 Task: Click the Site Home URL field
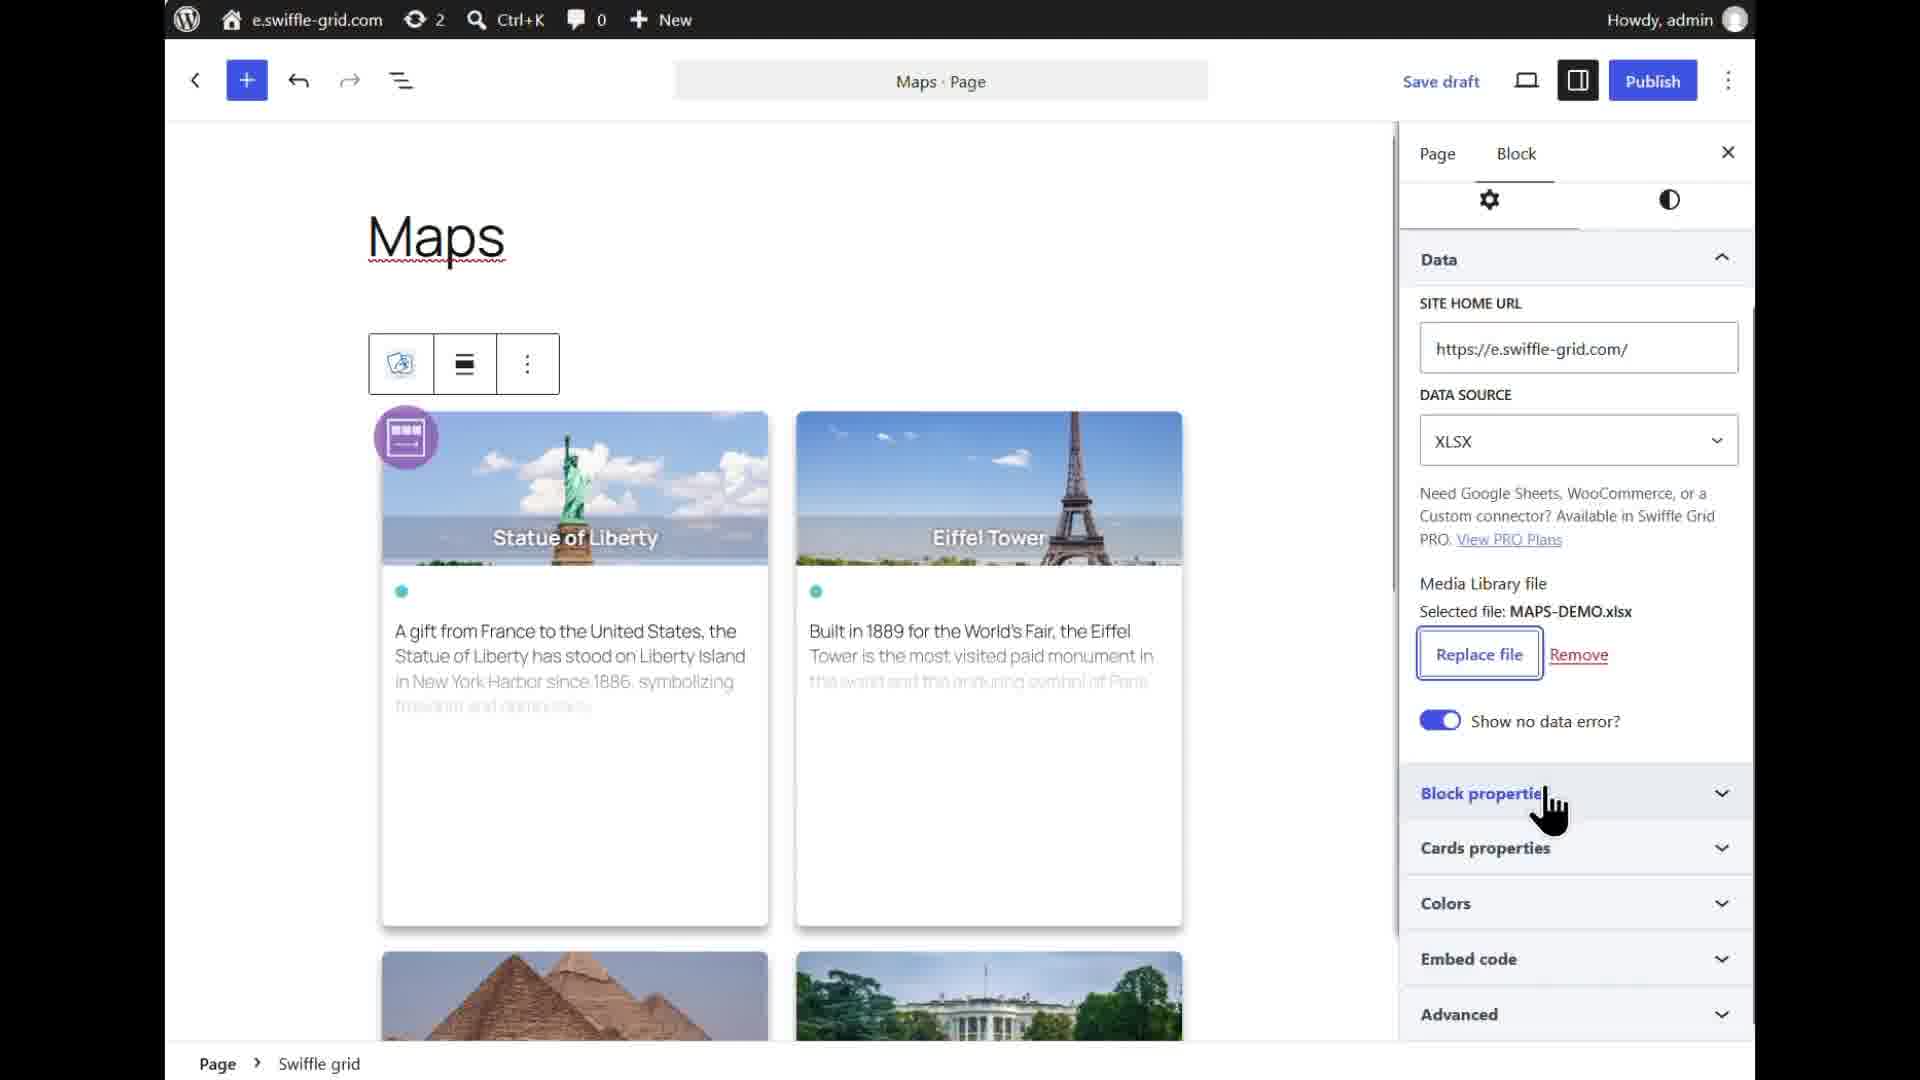pos(1579,348)
